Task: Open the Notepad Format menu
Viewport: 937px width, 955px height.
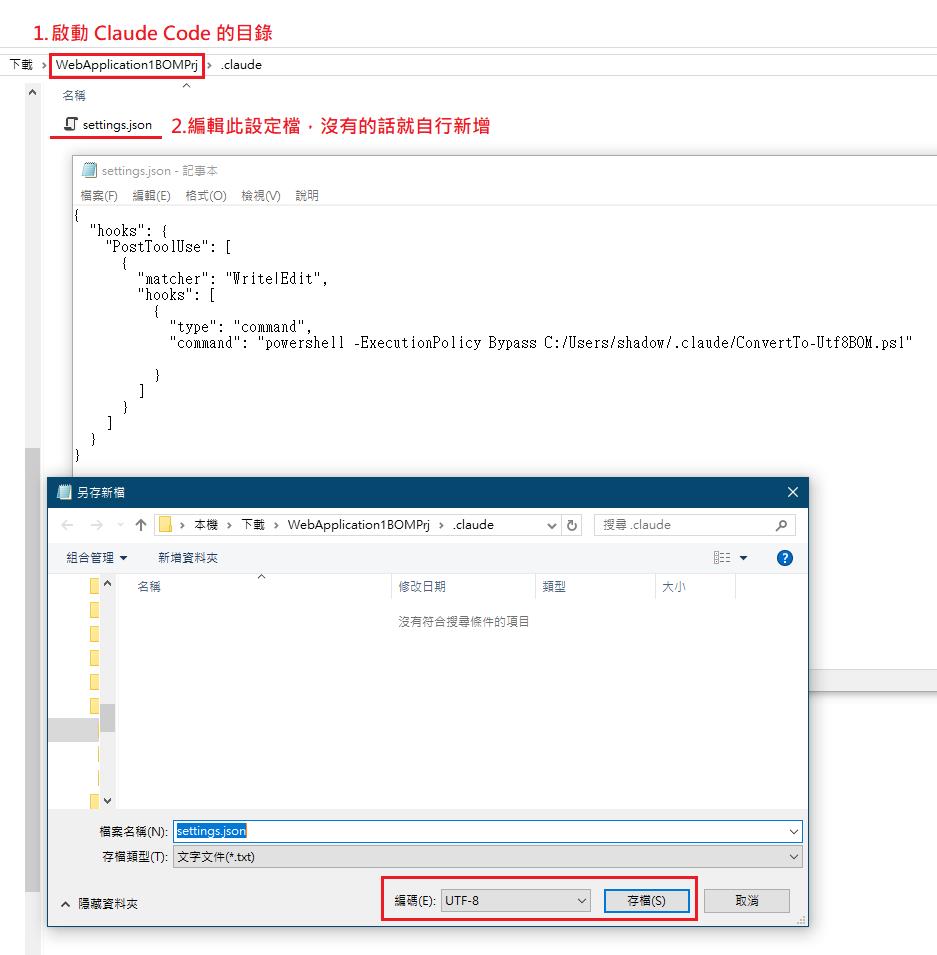Action: (205, 196)
